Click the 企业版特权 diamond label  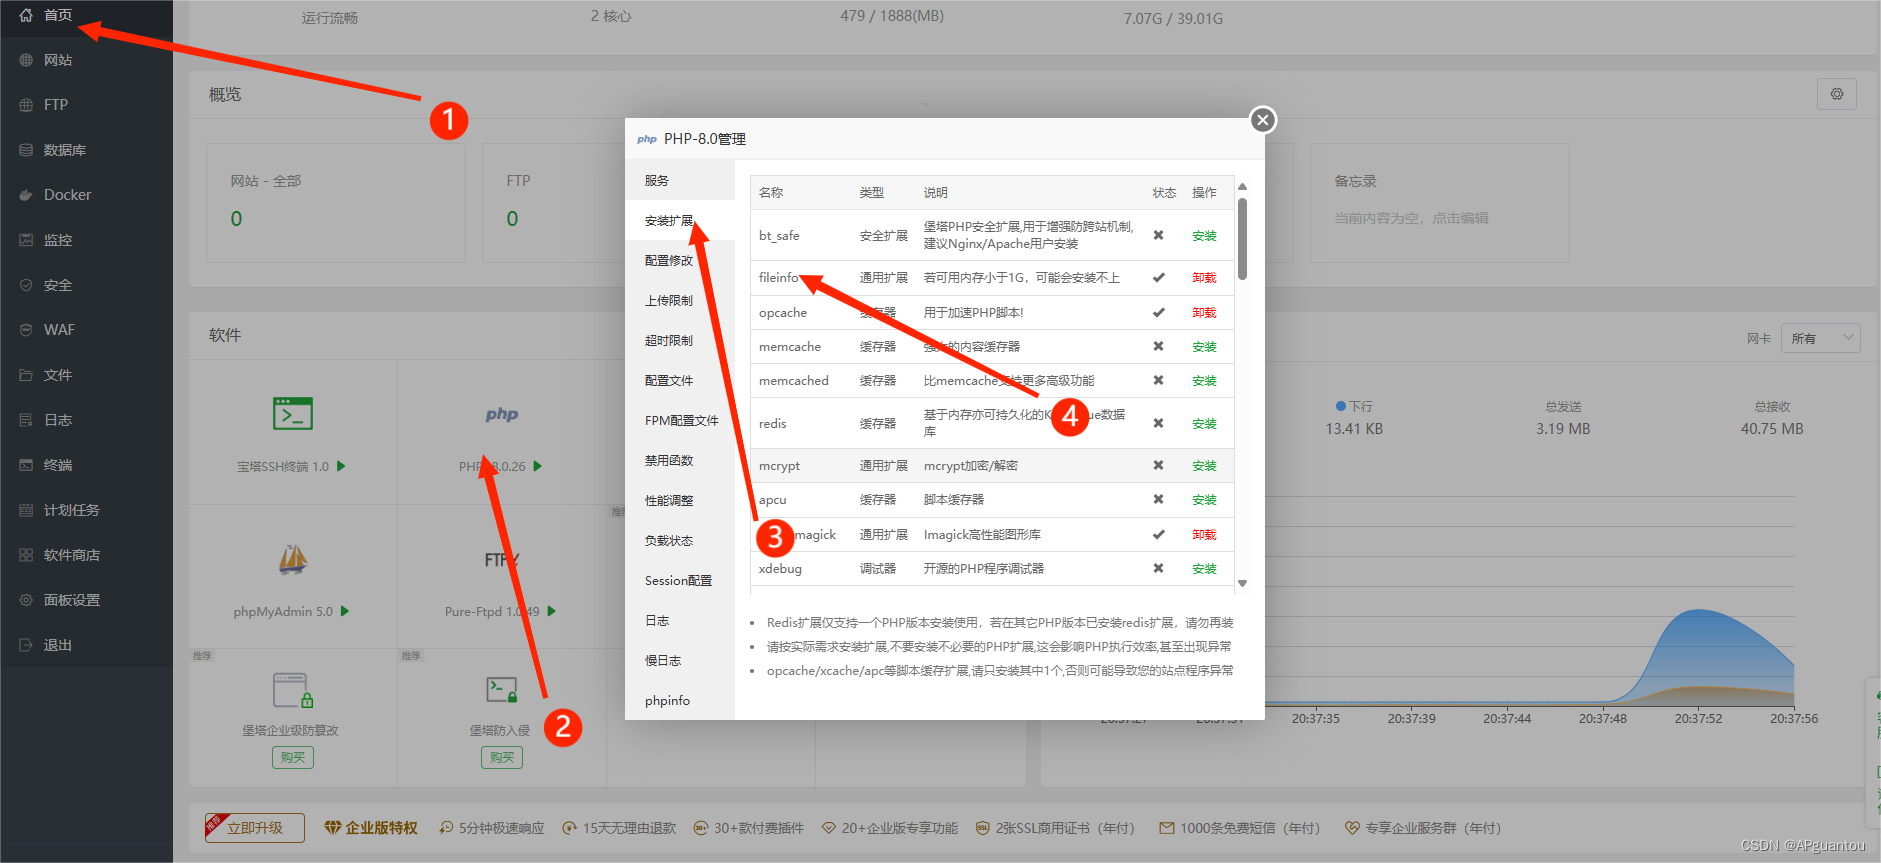click(x=371, y=828)
